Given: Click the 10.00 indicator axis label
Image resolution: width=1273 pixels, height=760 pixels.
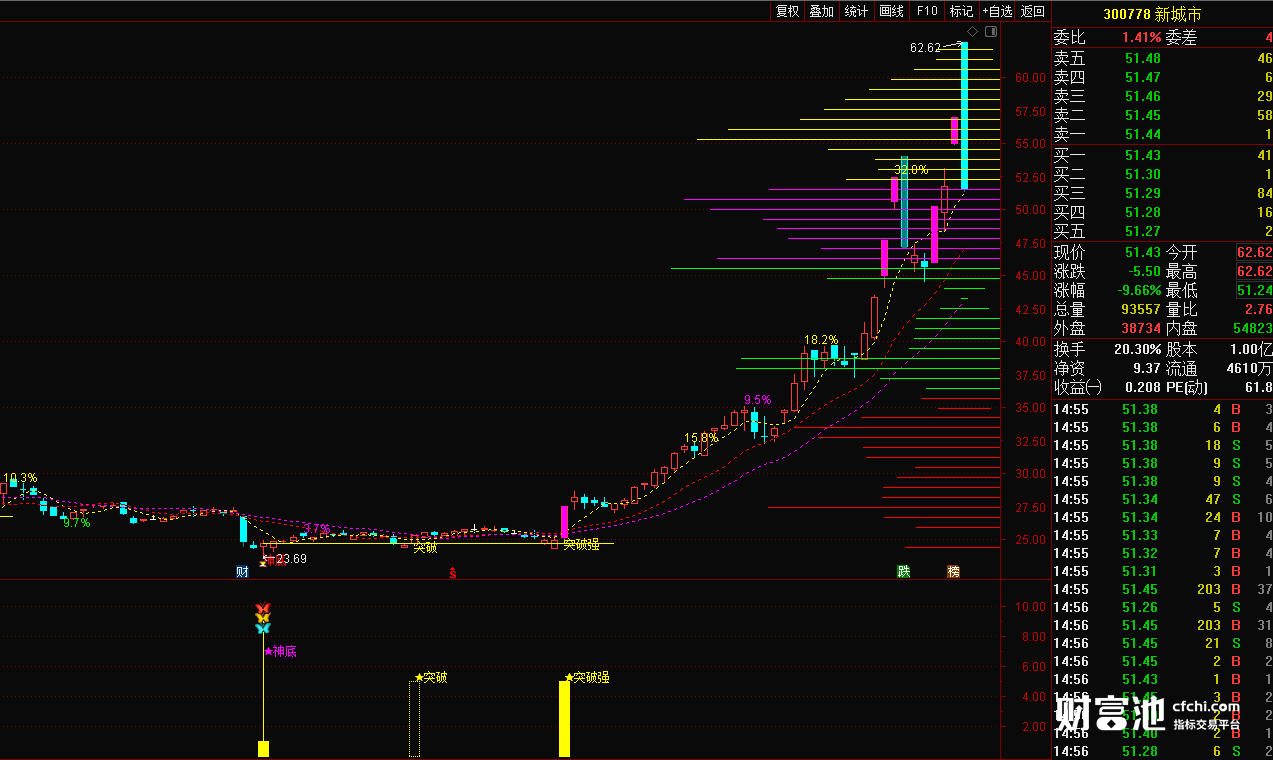Looking at the screenshot, I should pos(1030,607).
